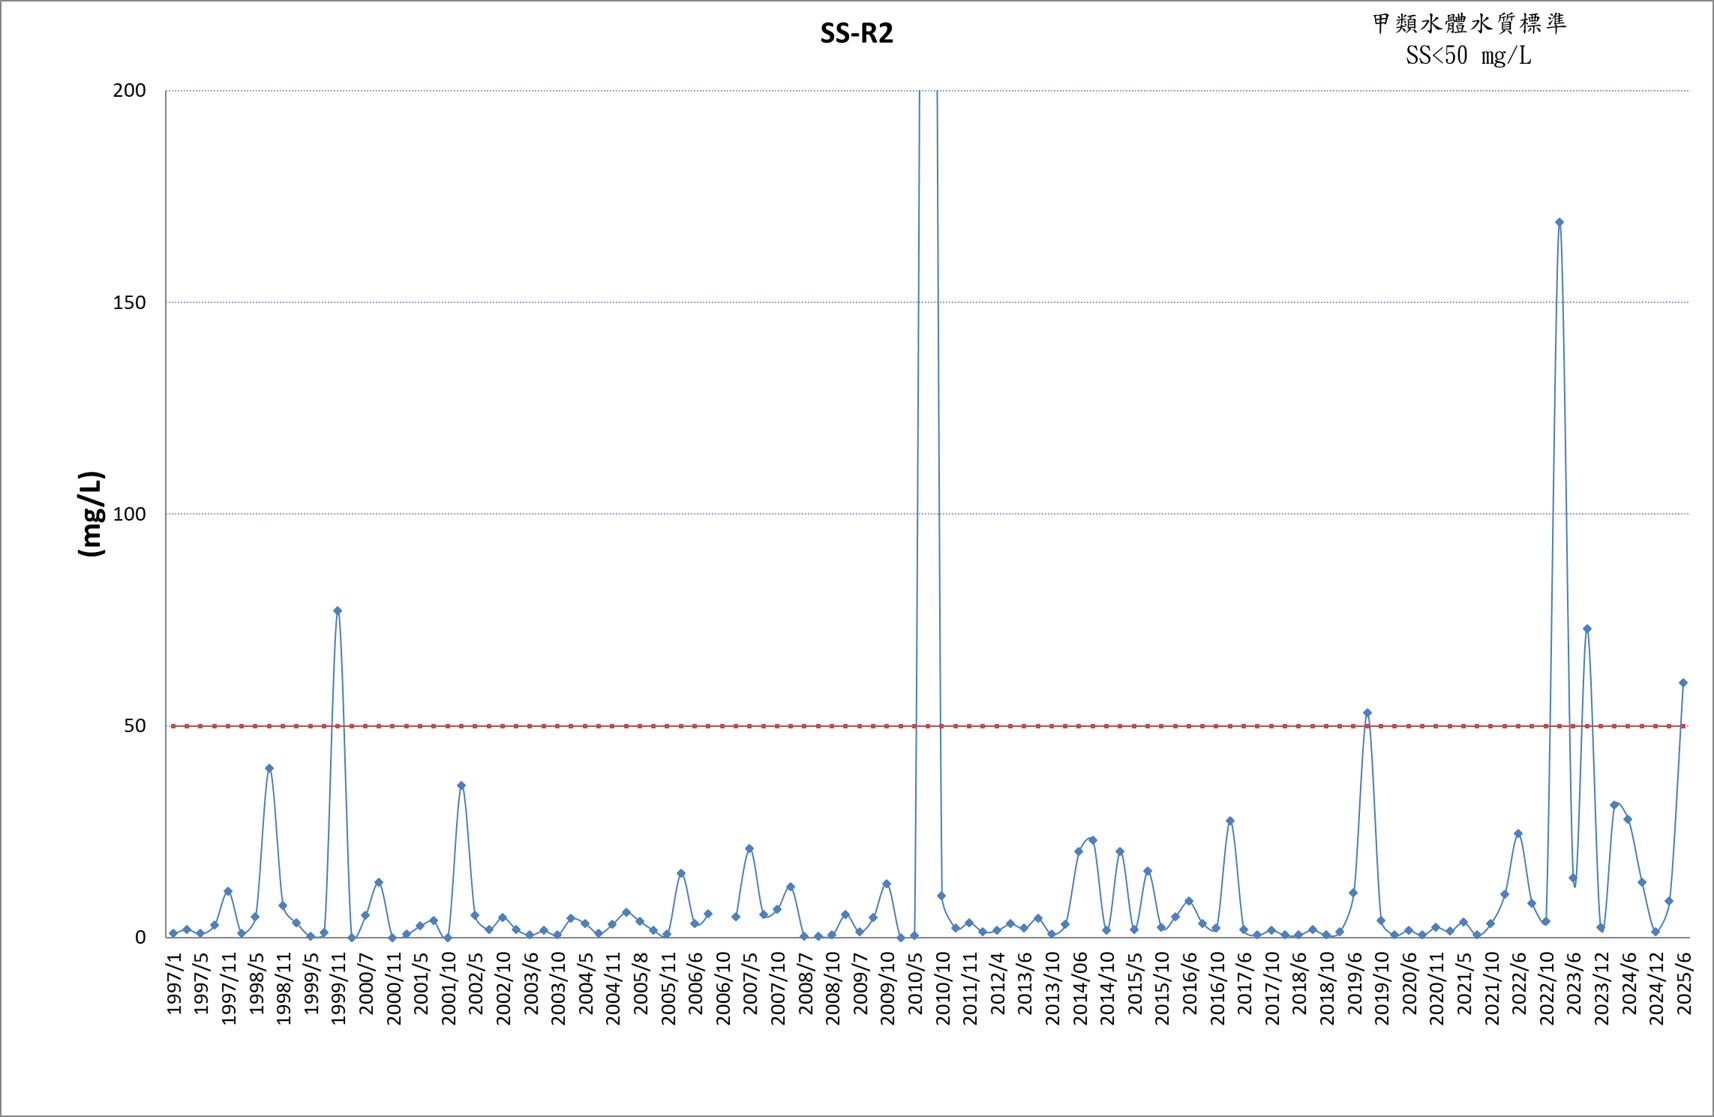Click the 1997/1 x-axis label
1714x1117 pixels.
175,985
